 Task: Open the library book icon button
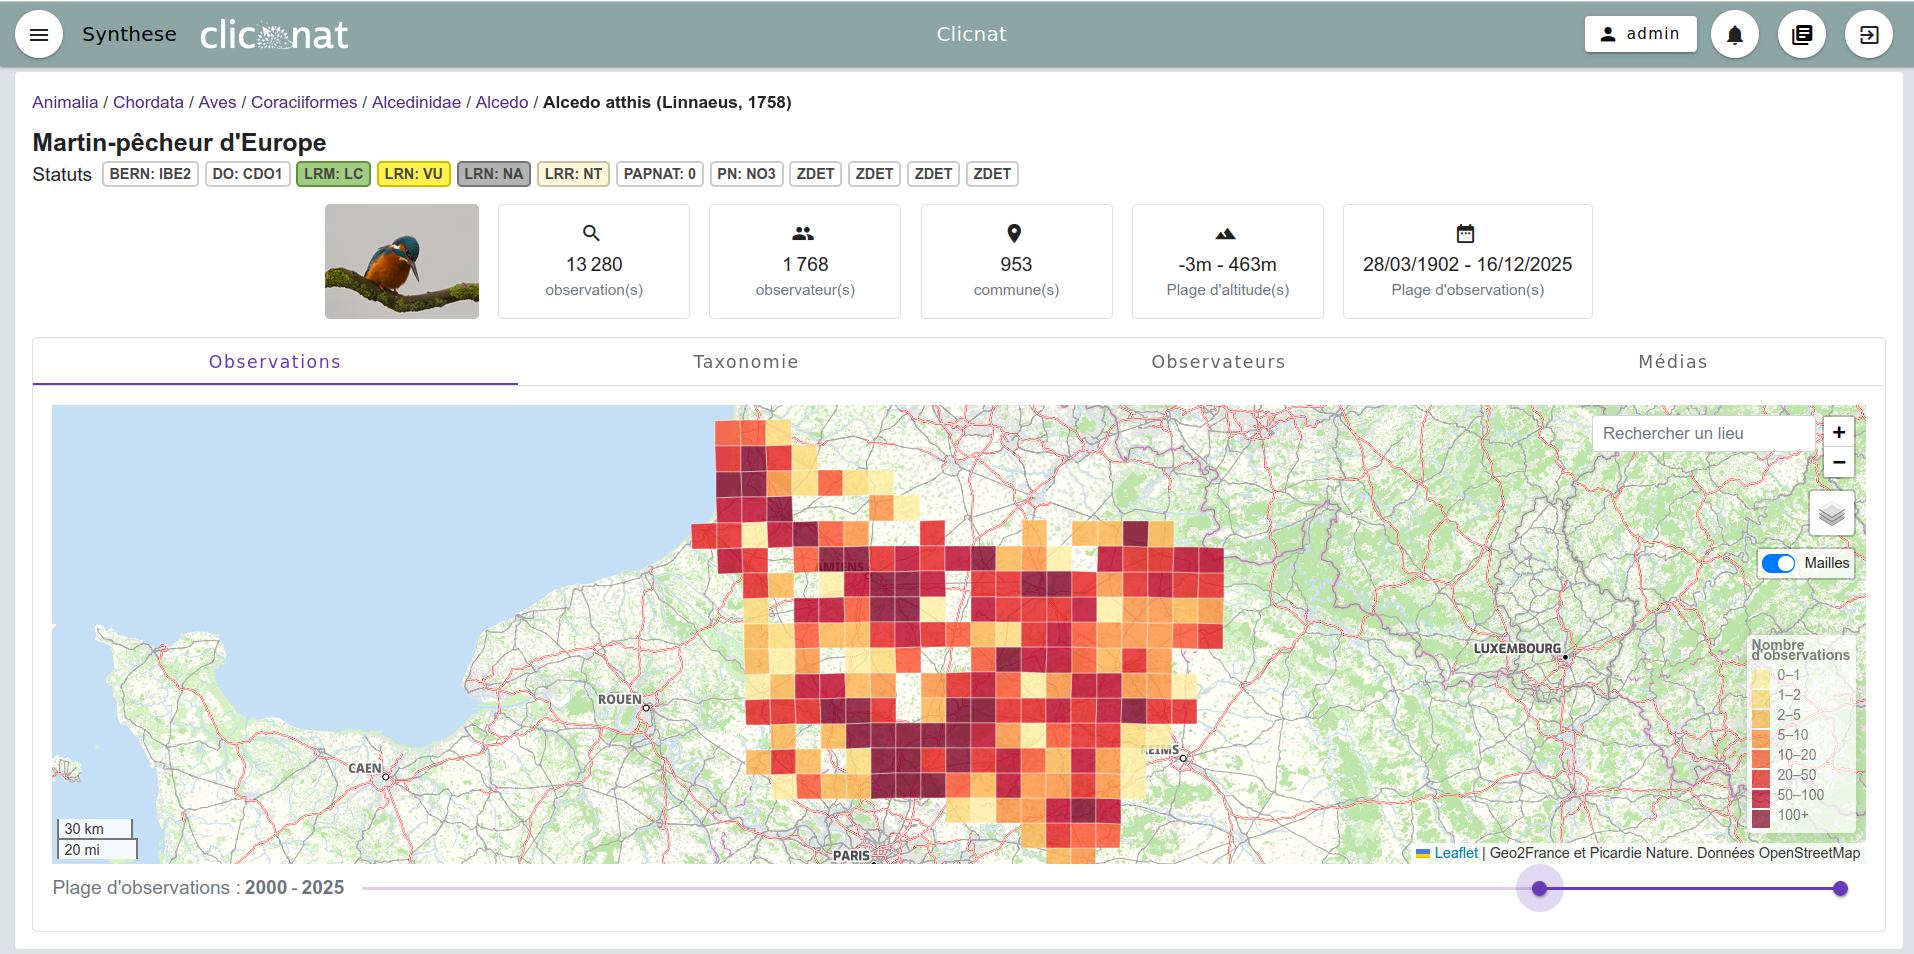click(1802, 35)
